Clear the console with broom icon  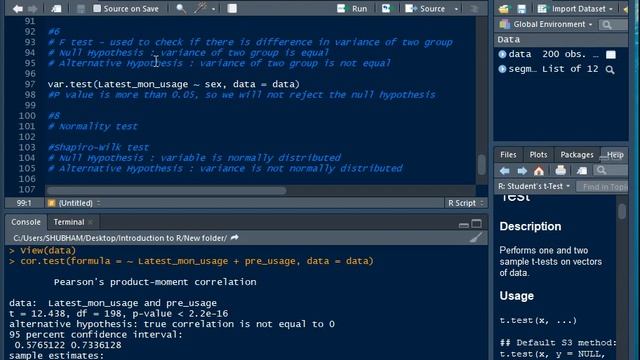point(476,238)
